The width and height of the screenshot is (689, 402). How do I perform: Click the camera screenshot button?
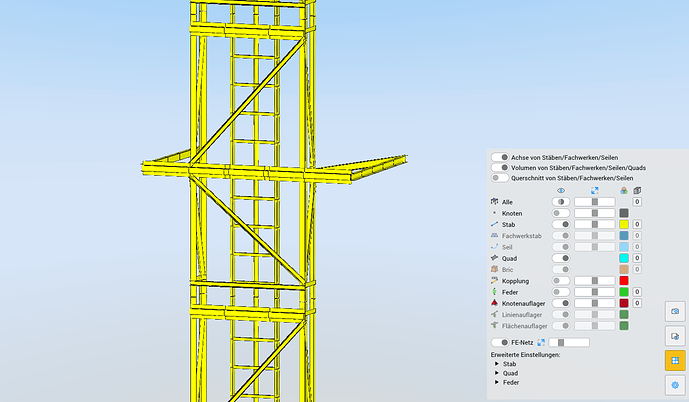tap(675, 311)
